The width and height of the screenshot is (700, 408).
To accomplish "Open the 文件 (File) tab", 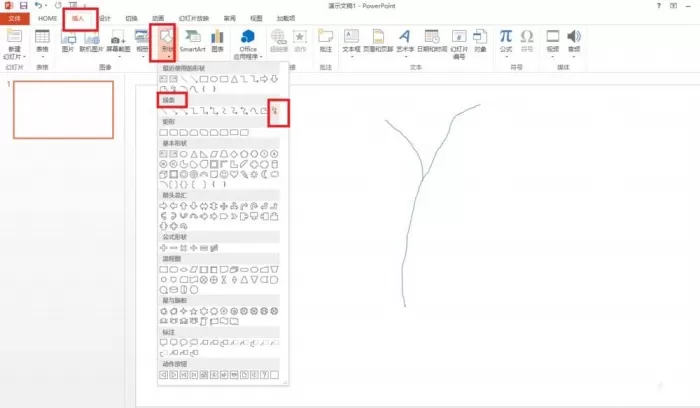I will click(14, 18).
